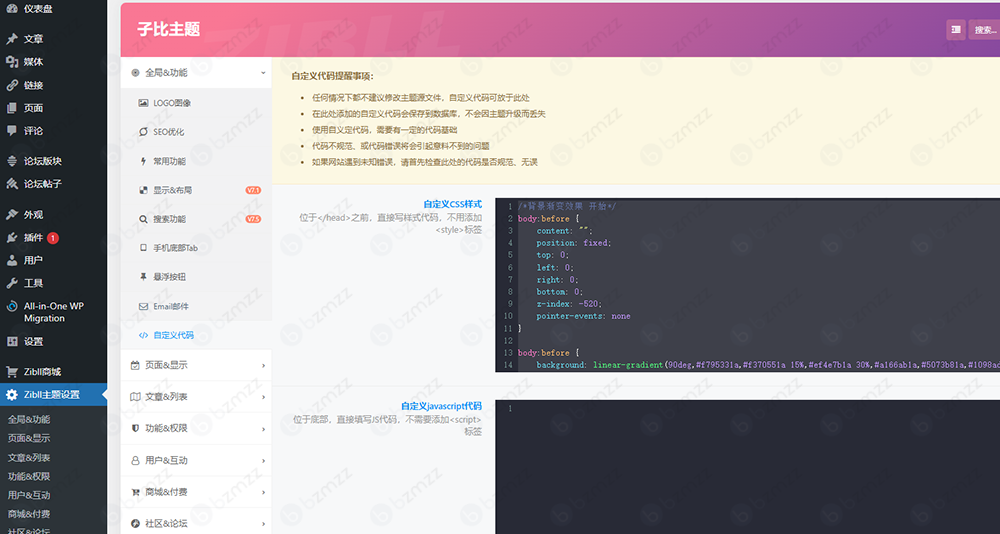Click the 论坛版块 forum icon
This screenshot has height=534, width=1000.
[11, 161]
